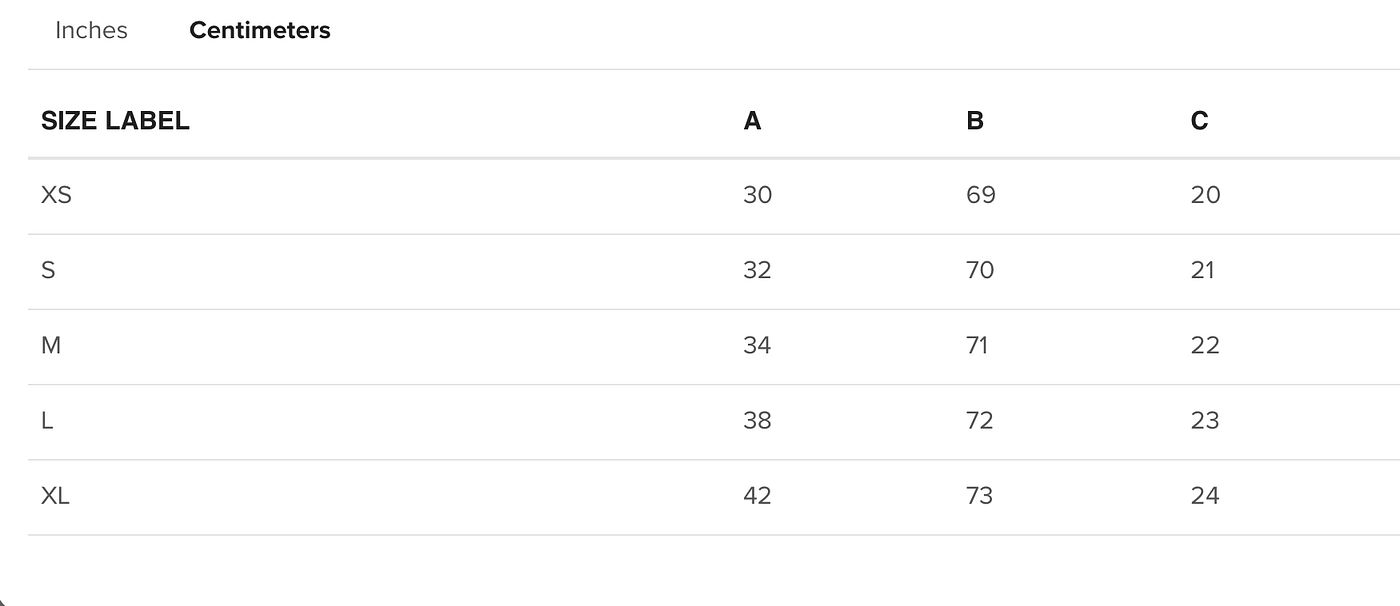Select the XS size row label
Screen dimensions: 1400x606
tap(56, 195)
